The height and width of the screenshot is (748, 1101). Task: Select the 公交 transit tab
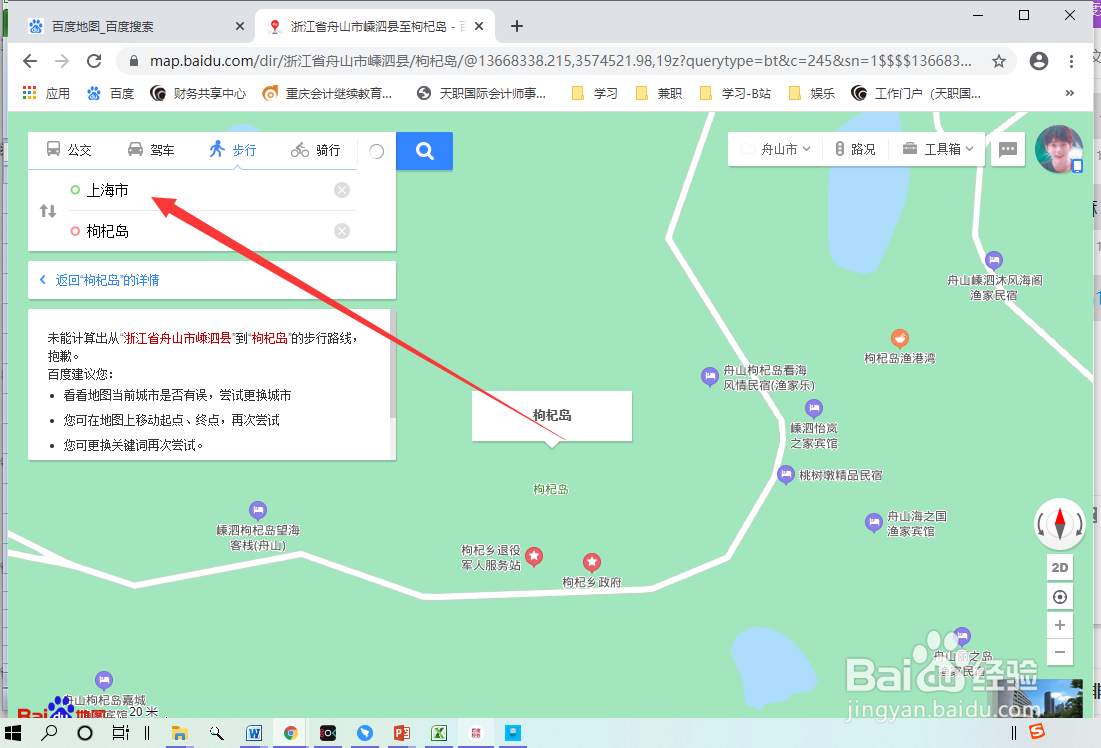pos(69,150)
